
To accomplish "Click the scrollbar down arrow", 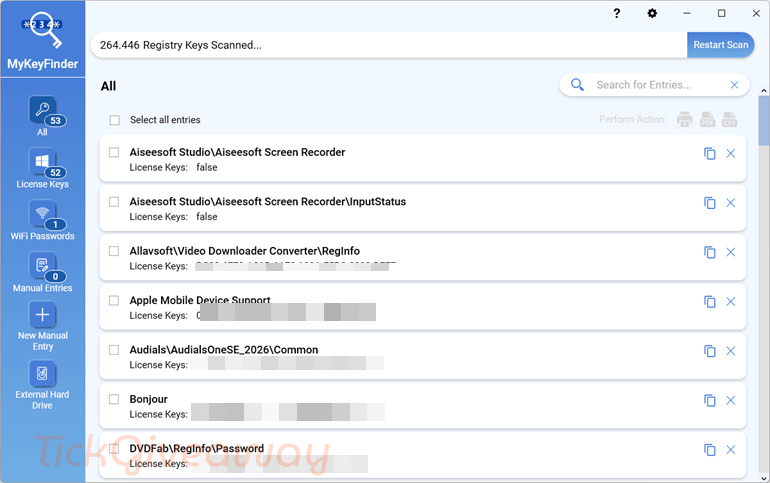I will pyautogui.click(x=764, y=478).
